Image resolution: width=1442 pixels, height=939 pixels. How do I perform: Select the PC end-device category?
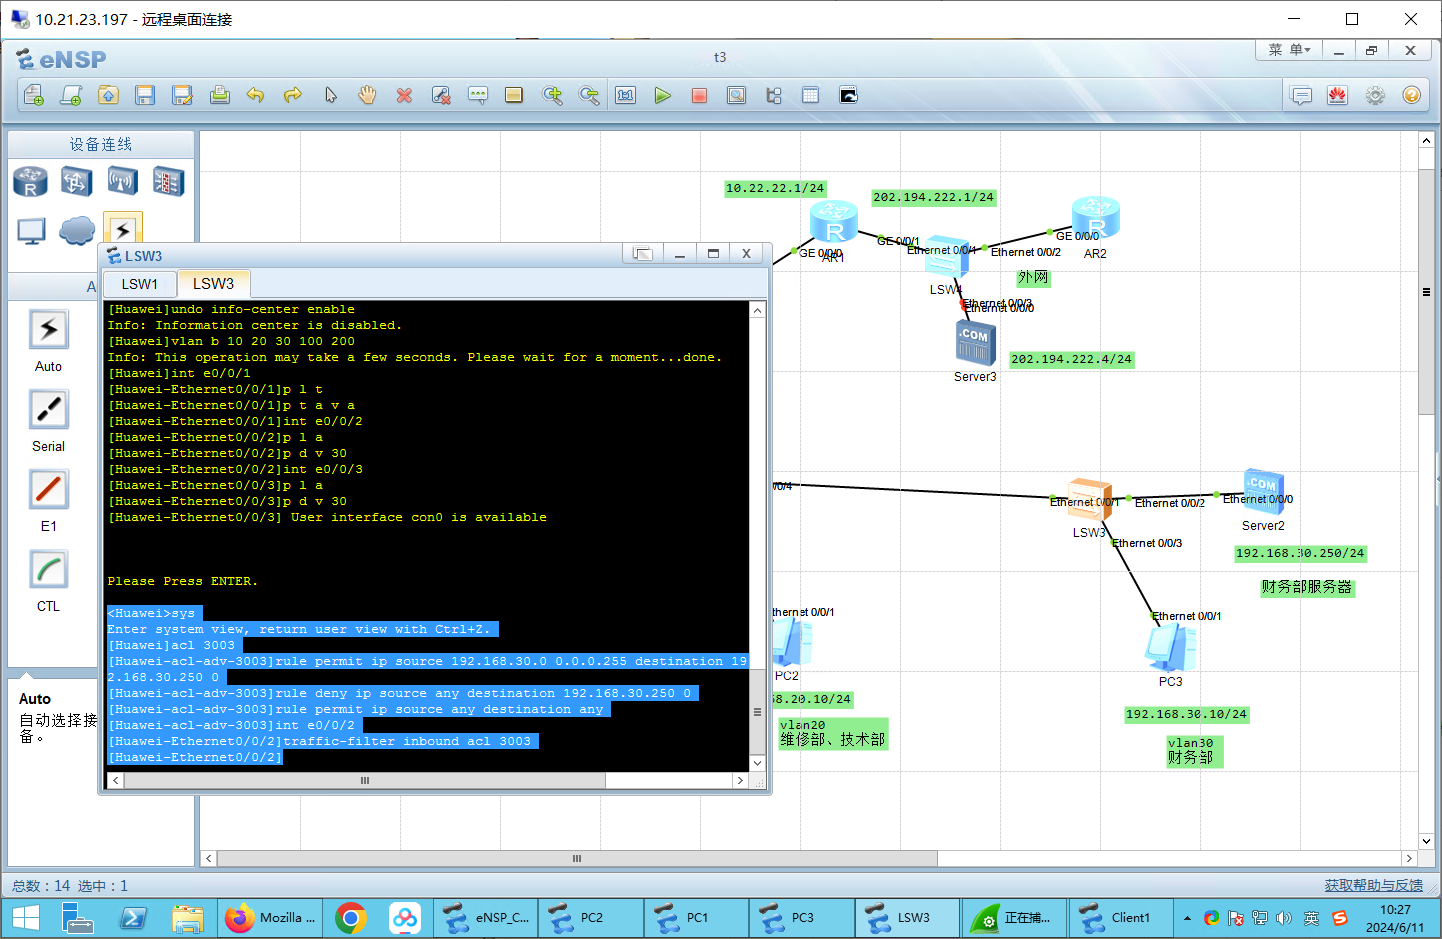point(31,231)
